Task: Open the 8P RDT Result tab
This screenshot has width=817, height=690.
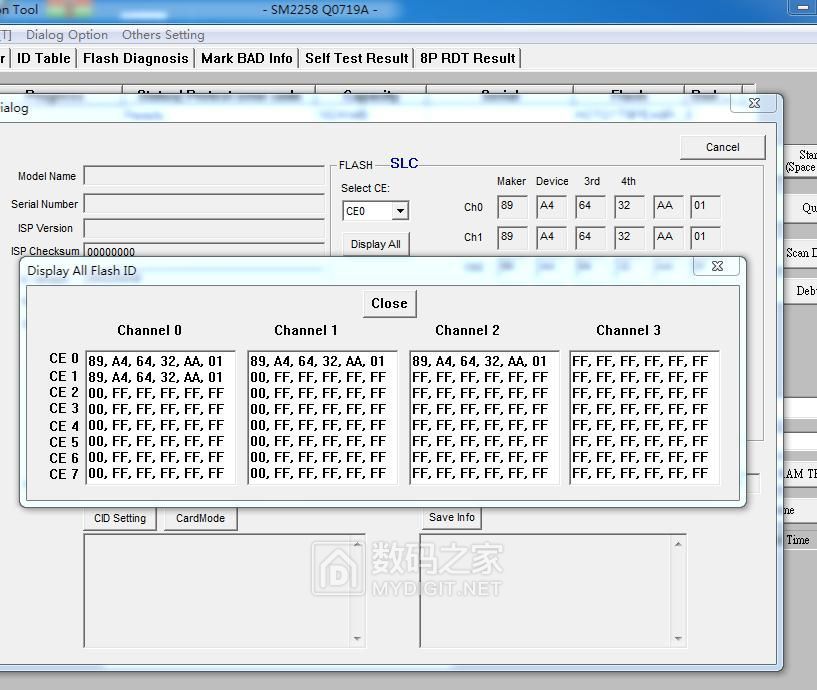Action: 467,58
